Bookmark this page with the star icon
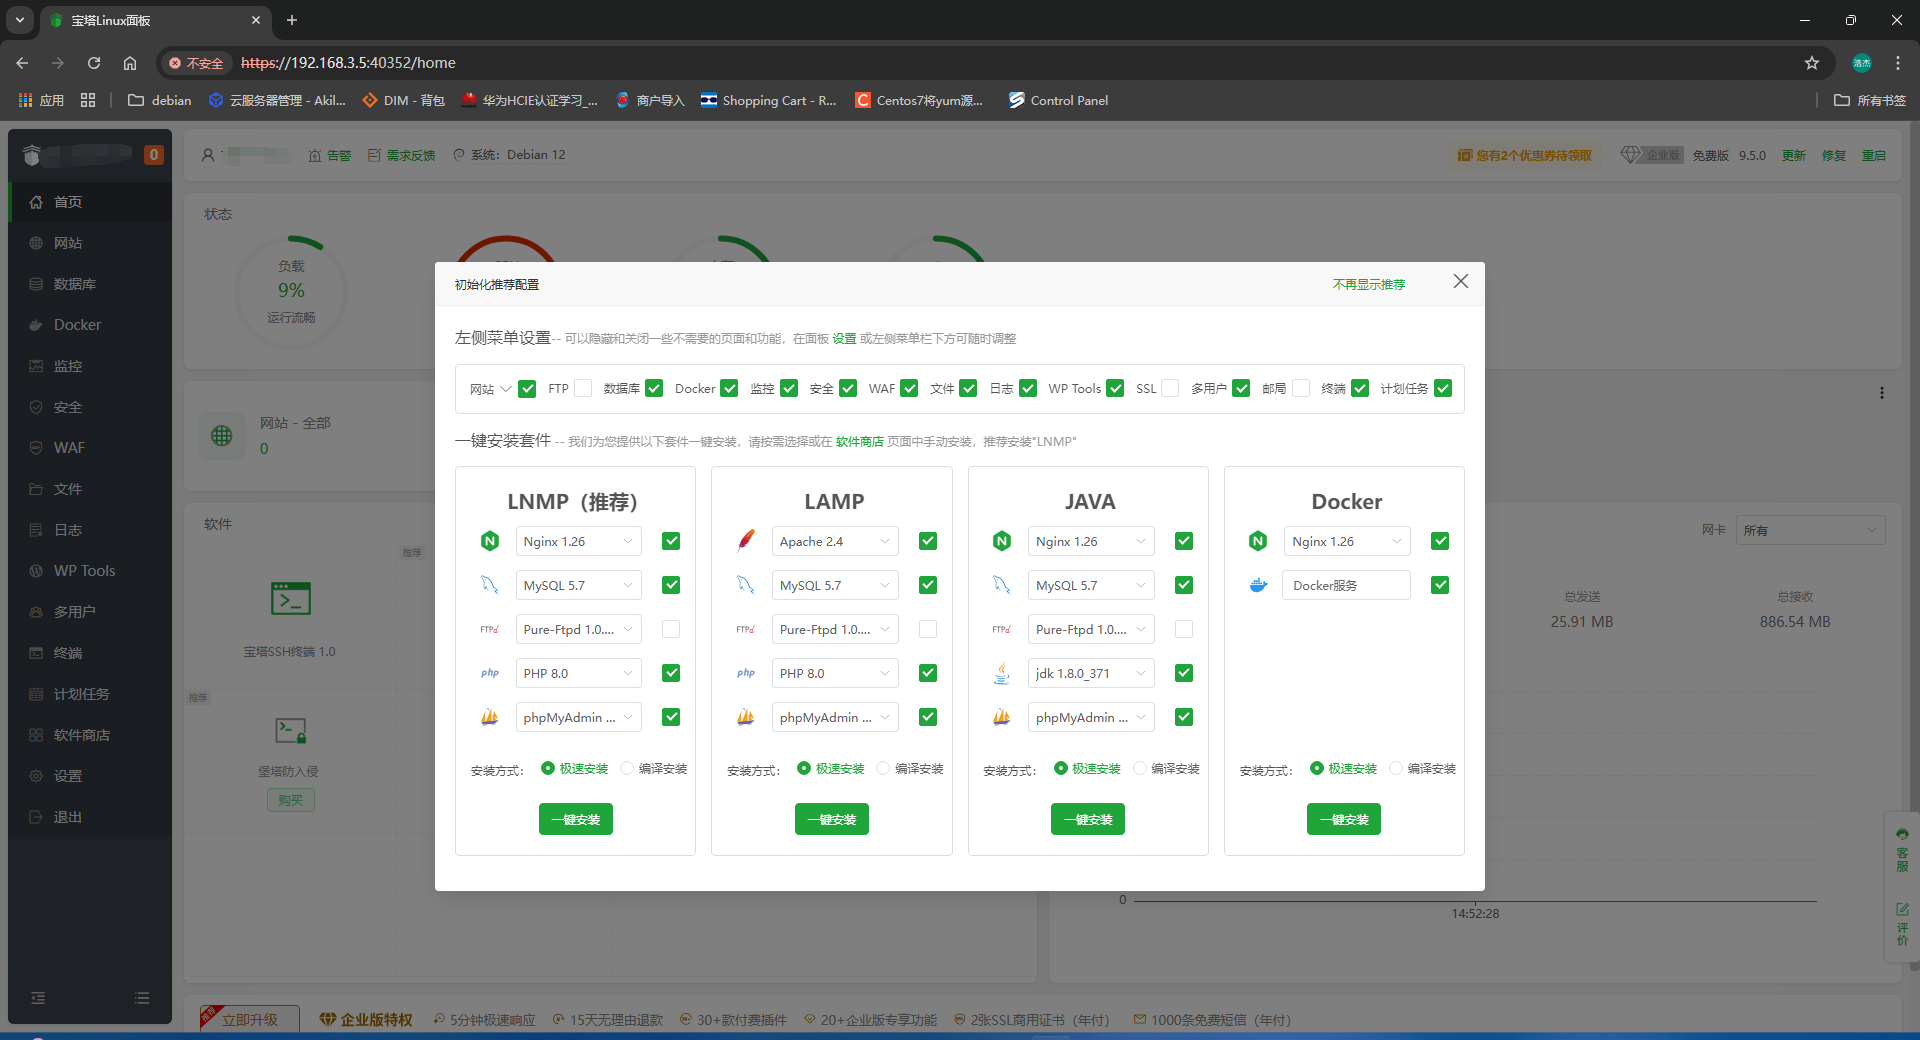 click(1811, 63)
